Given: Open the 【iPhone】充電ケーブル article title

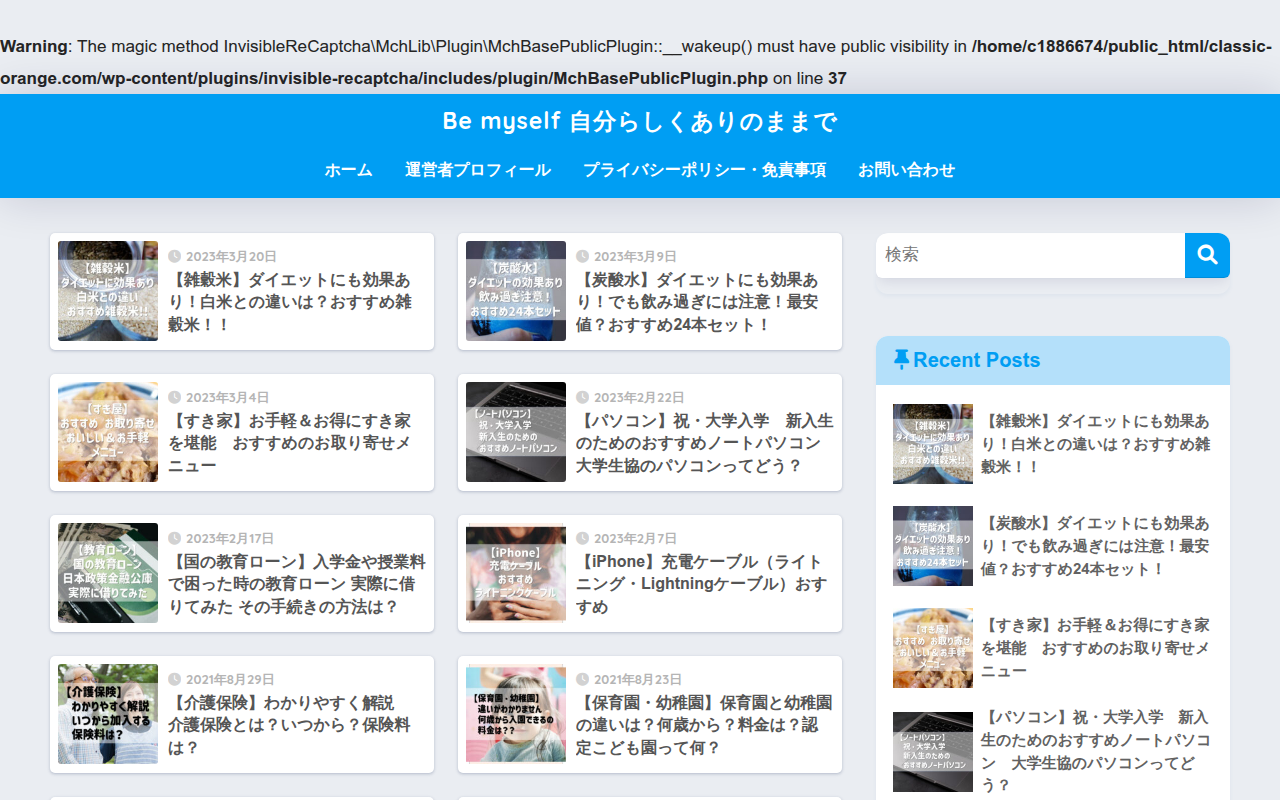Looking at the screenshot, I should [702, 584].
